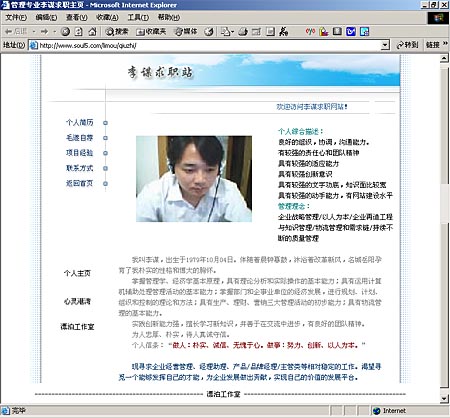Screen dimensions: 450x418
Task: Open the Back button history dropdown arrow
Action: (34, 32)
